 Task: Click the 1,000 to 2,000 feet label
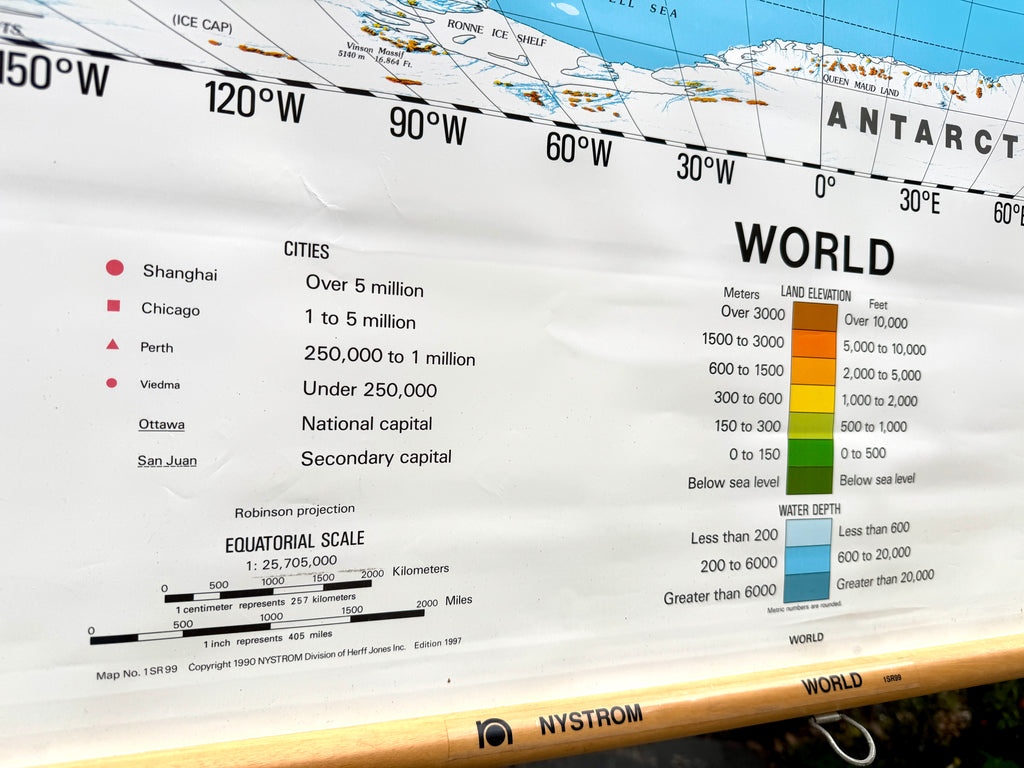[x=879, y=400]
